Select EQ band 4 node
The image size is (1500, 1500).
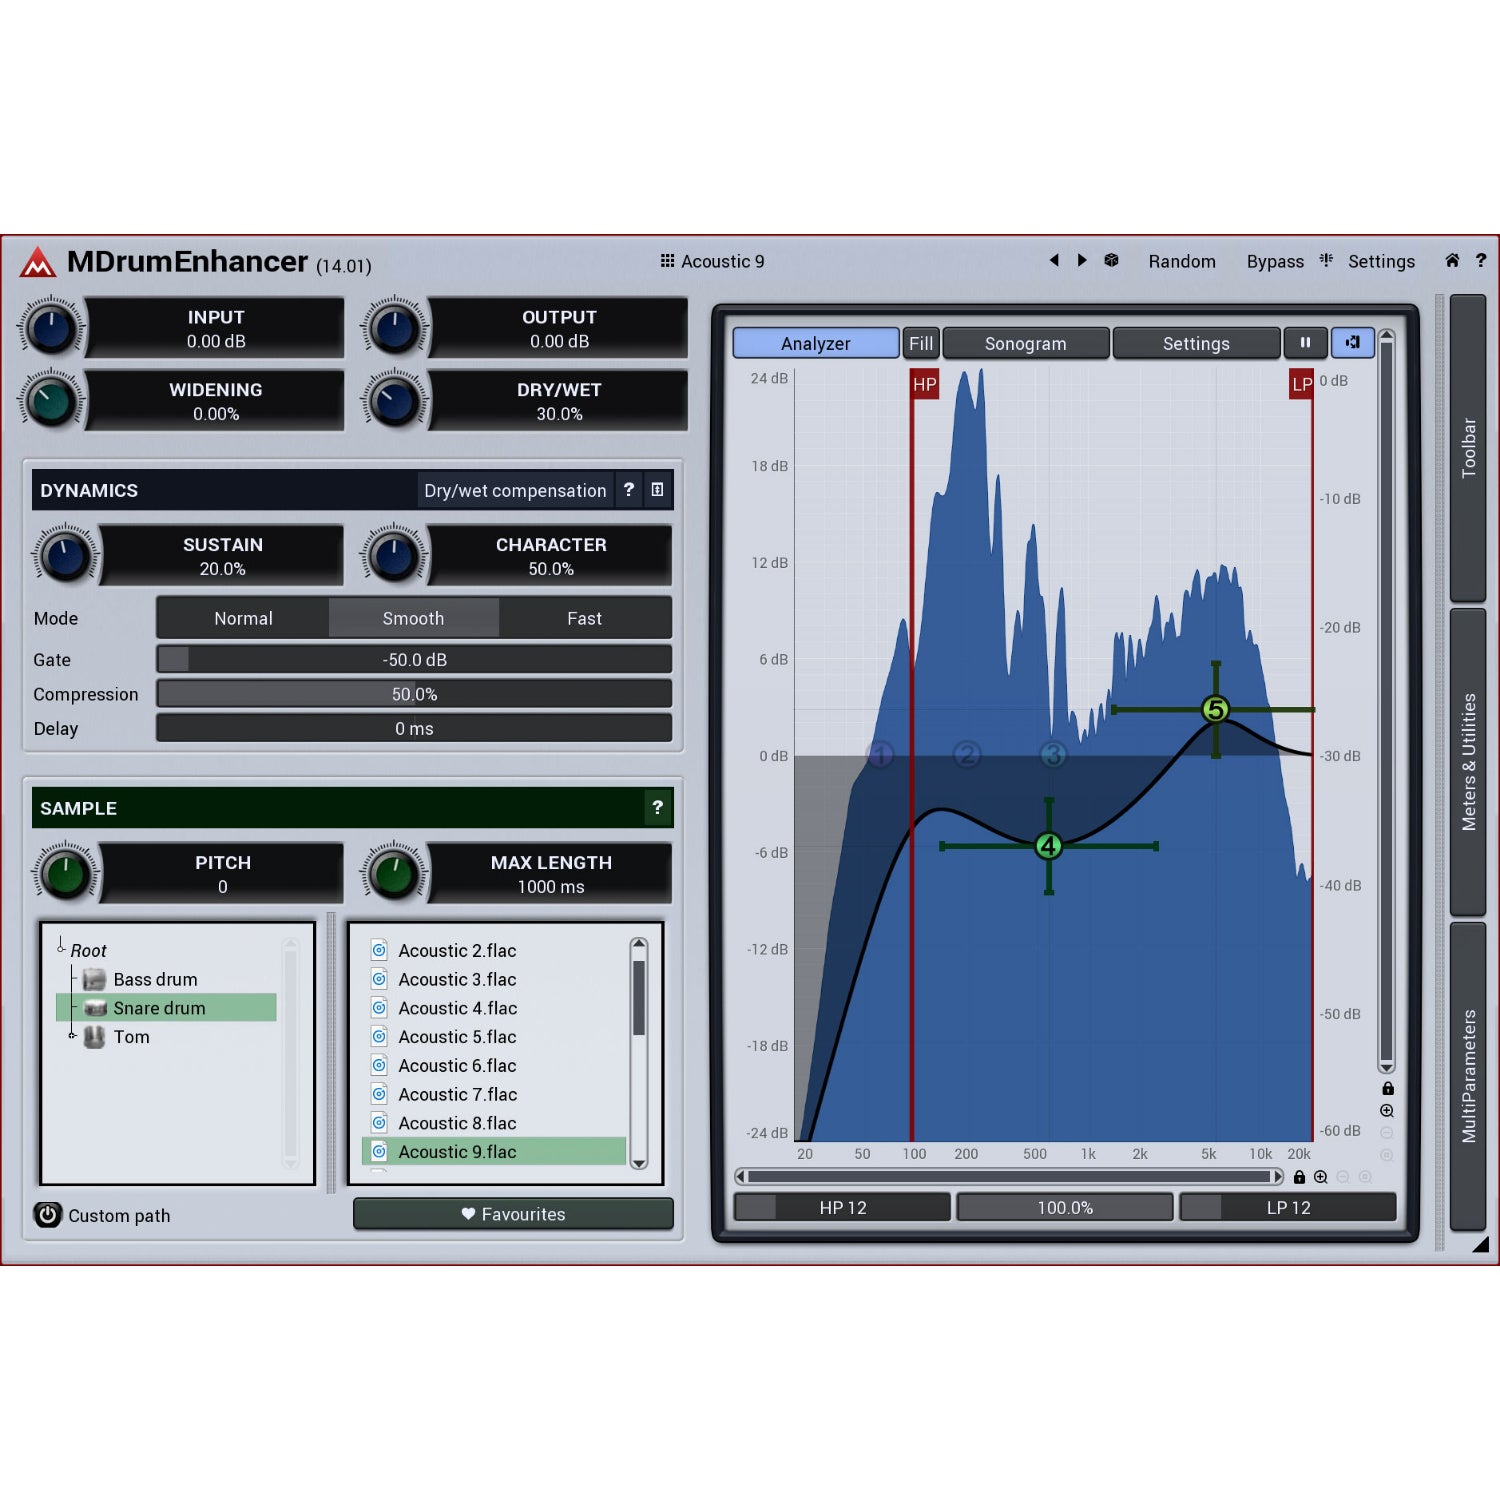pyautogui.click(x=1048, y=846)
